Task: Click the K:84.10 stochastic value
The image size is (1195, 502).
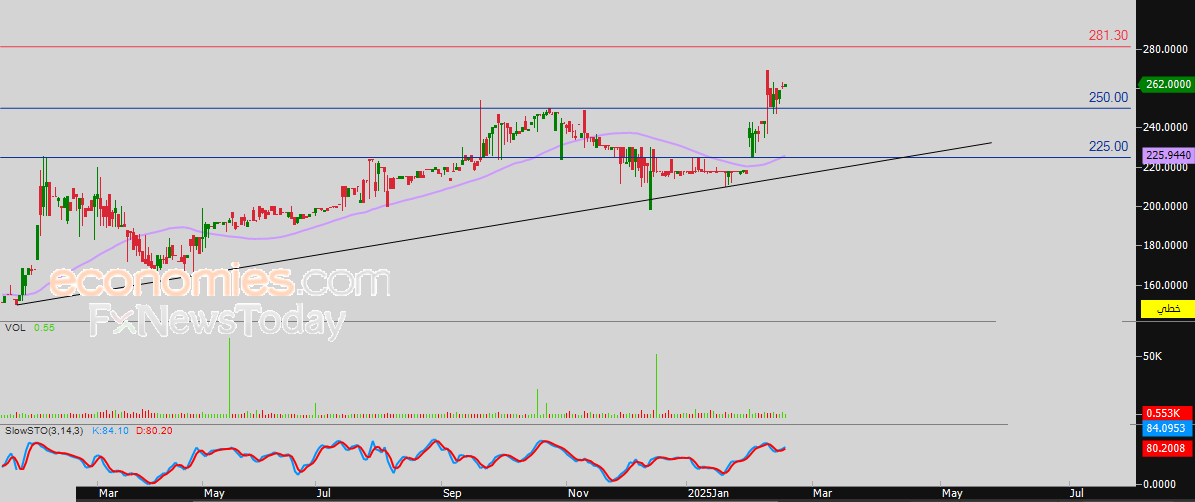Action: pyautogui.click(x=109, y=430)
